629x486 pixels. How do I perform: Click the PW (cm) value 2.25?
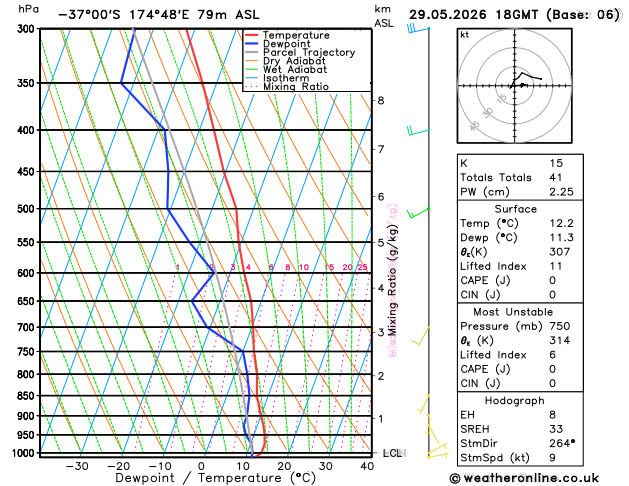point(561,192)
